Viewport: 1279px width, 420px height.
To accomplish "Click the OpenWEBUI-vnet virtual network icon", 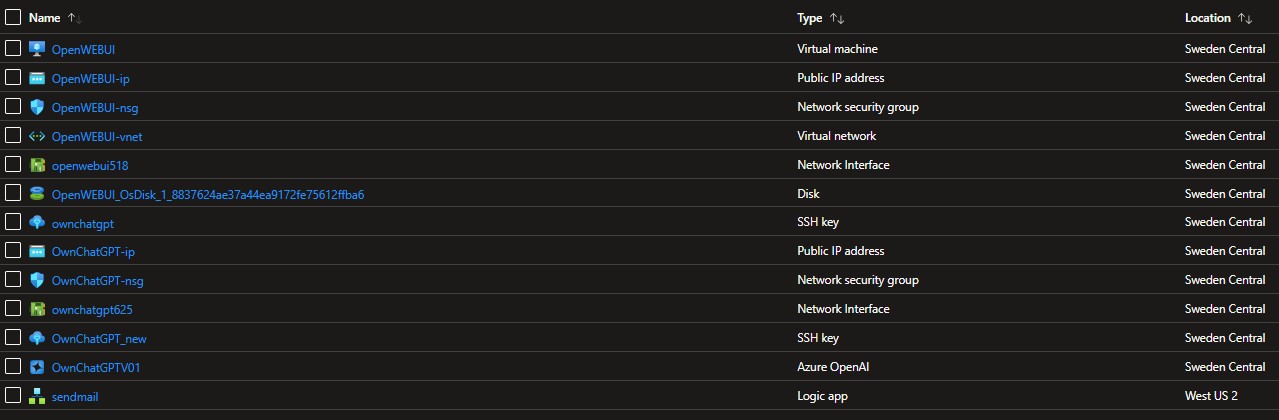I will (x=38, y=136).
